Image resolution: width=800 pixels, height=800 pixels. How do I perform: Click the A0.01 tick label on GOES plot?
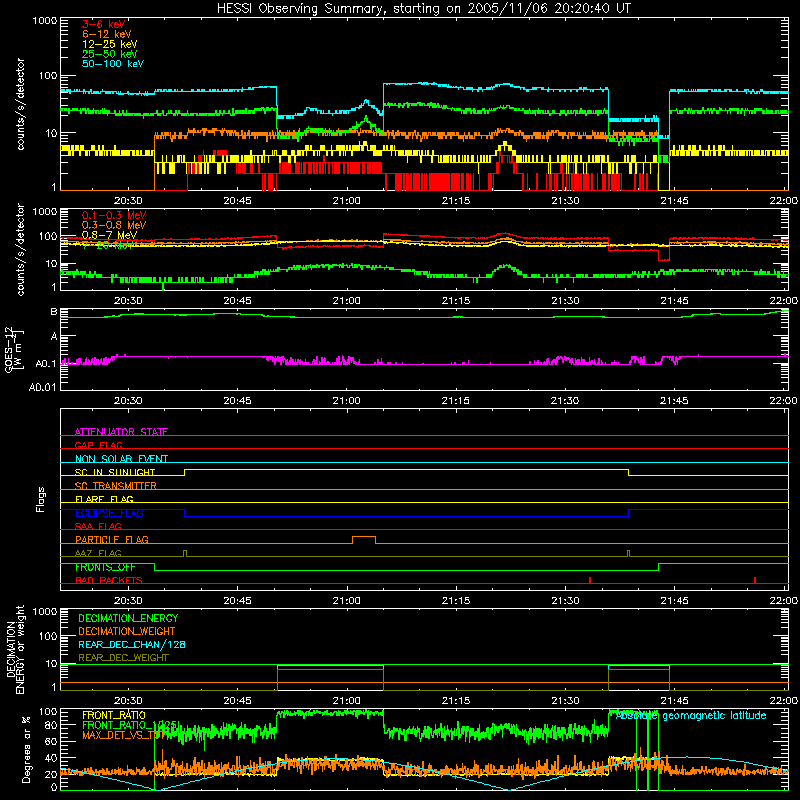point(43,387)
